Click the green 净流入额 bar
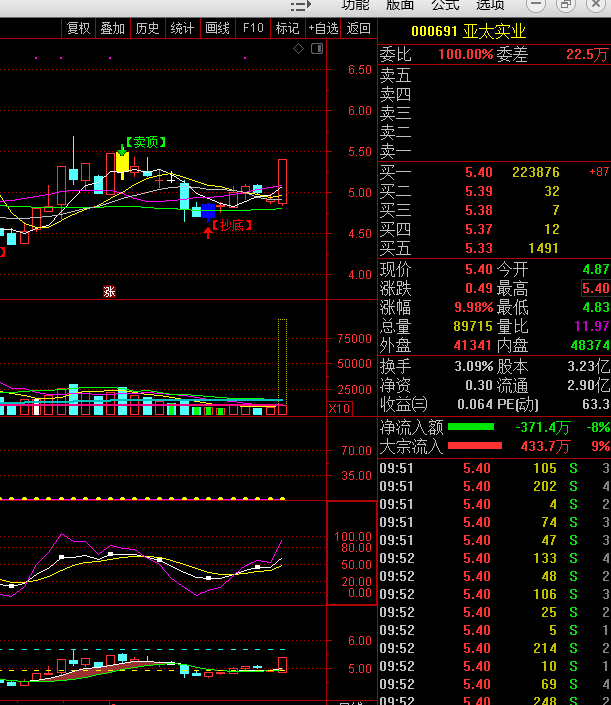Image resolution: width=611 pixels, height=705 pixels. coord(471,427)
